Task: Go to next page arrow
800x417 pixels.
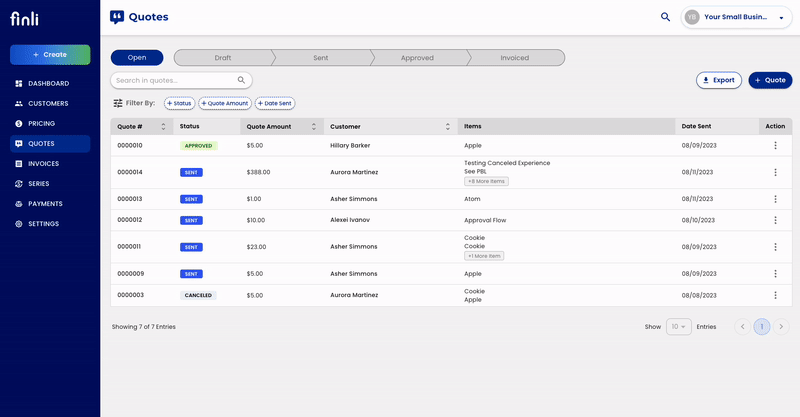Action: [x=781, y=327]
